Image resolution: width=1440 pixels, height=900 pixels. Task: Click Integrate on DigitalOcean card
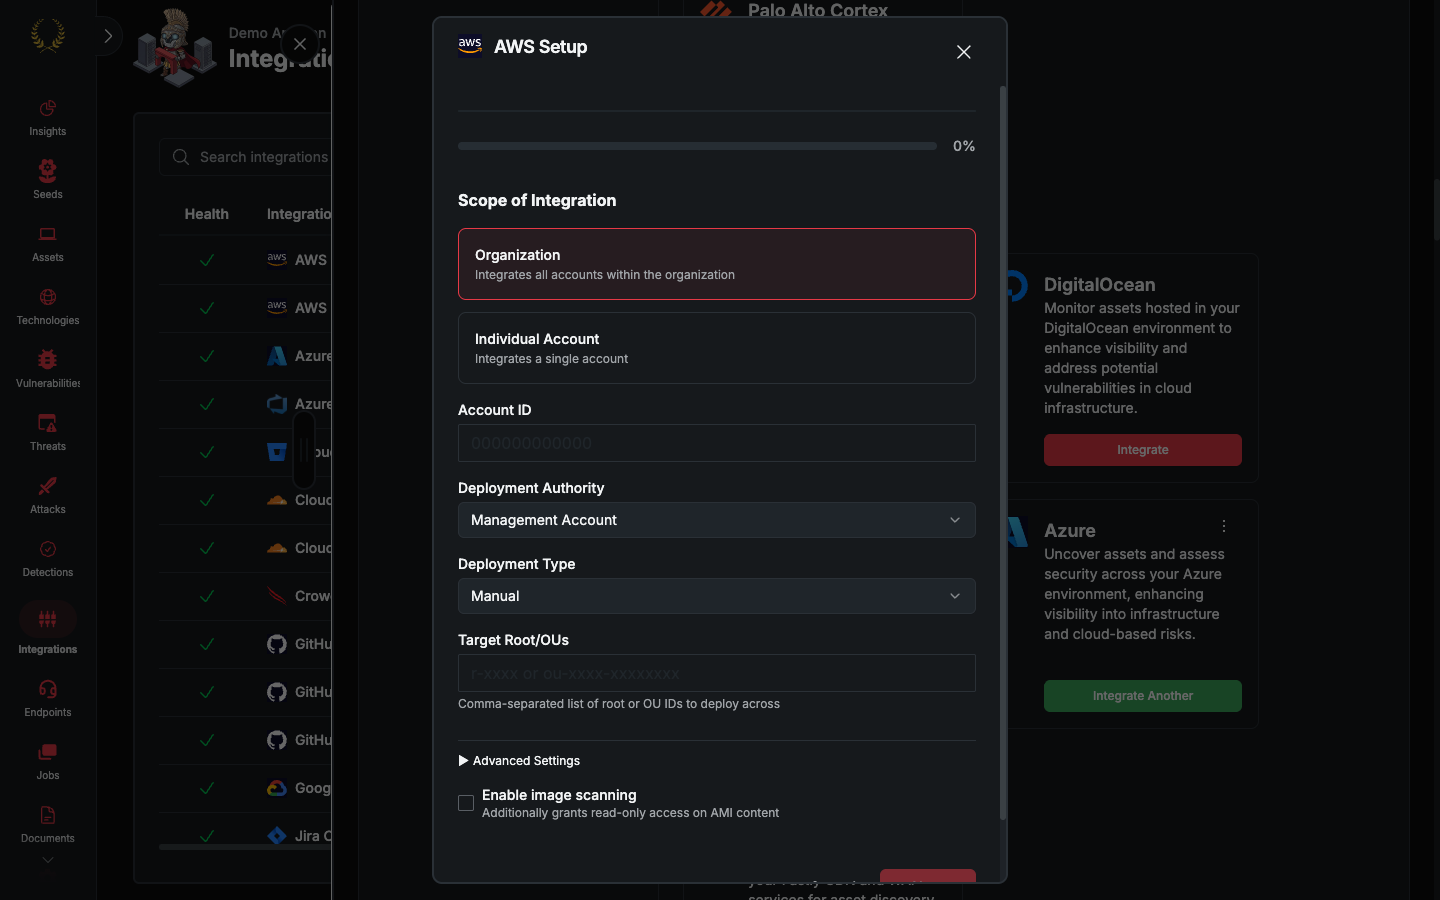click(x=1142, y=450)
